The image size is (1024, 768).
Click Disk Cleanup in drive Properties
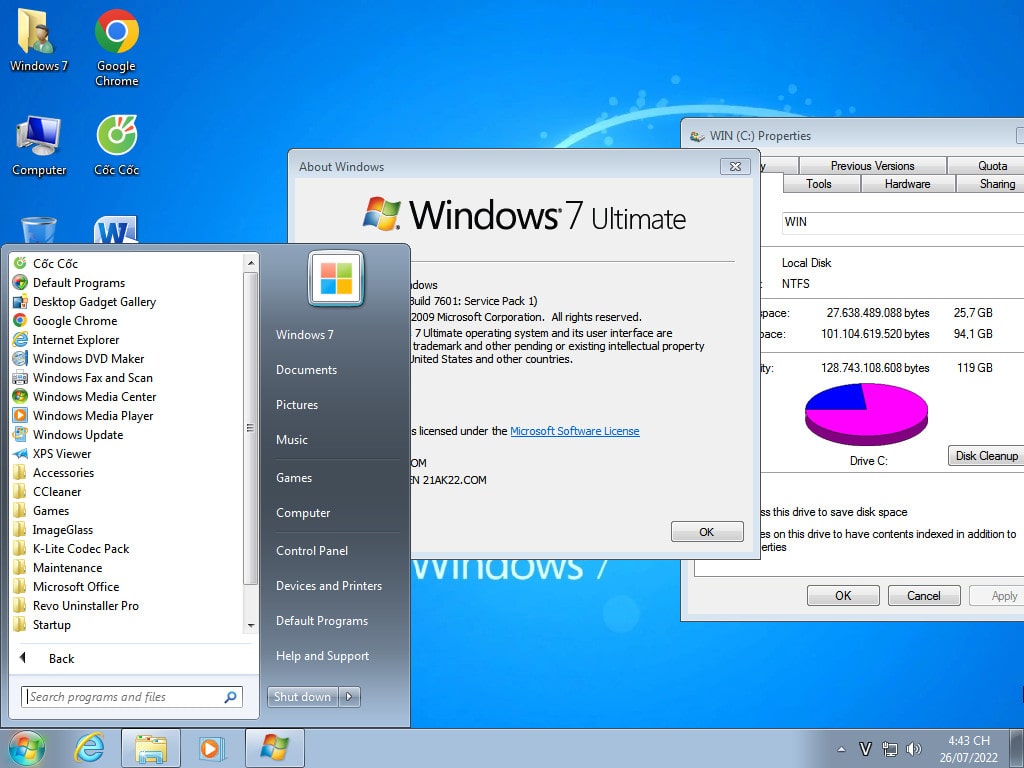coord(986,456)
